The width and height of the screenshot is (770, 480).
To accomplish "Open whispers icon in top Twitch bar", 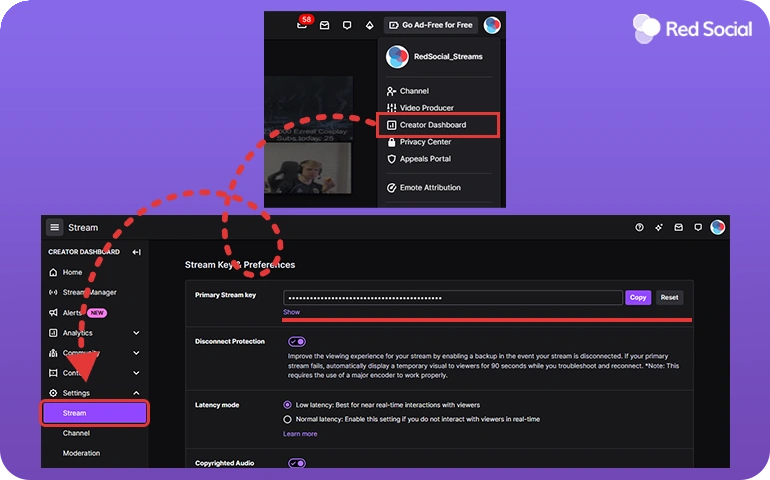I will coord(347,25).
